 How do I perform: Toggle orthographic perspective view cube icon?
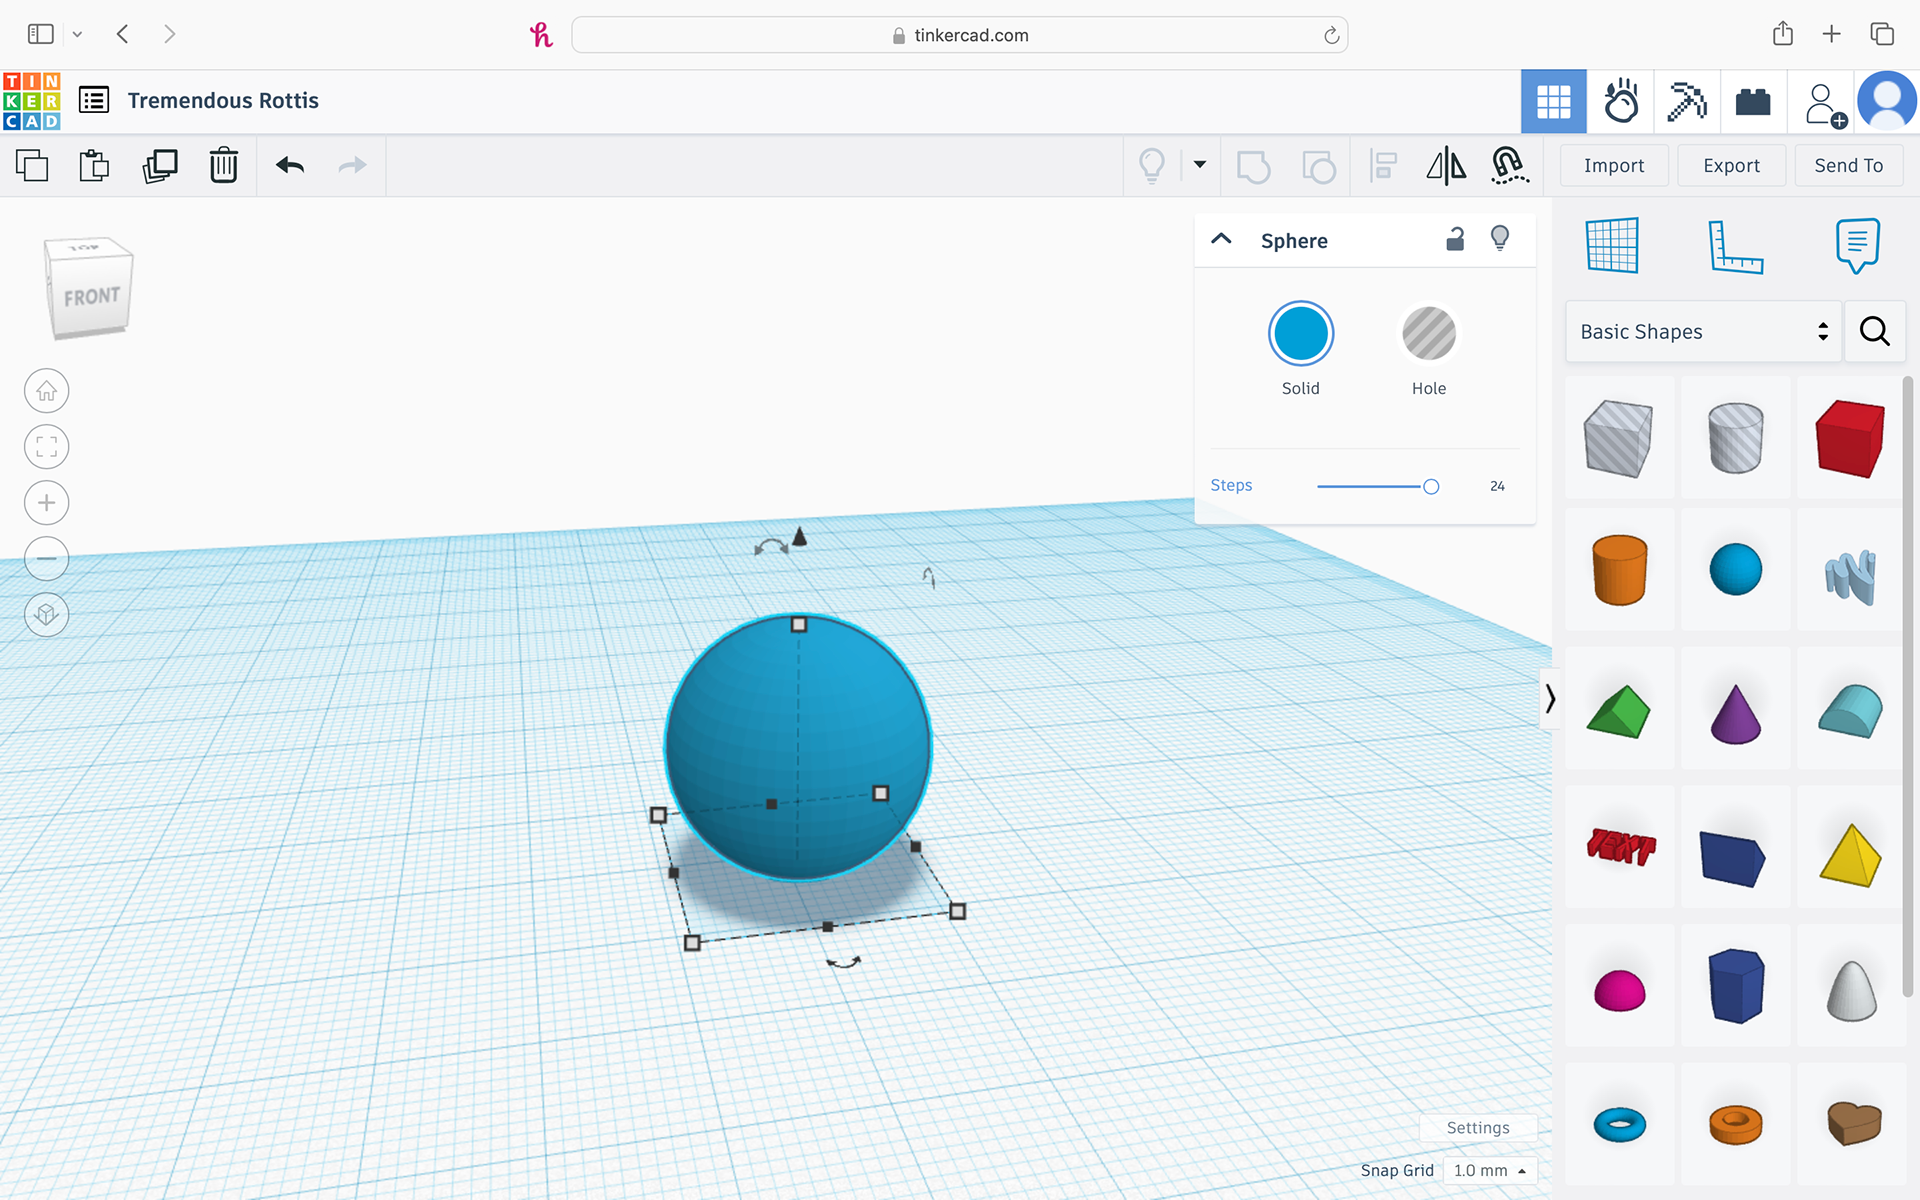tap(47, 614)
